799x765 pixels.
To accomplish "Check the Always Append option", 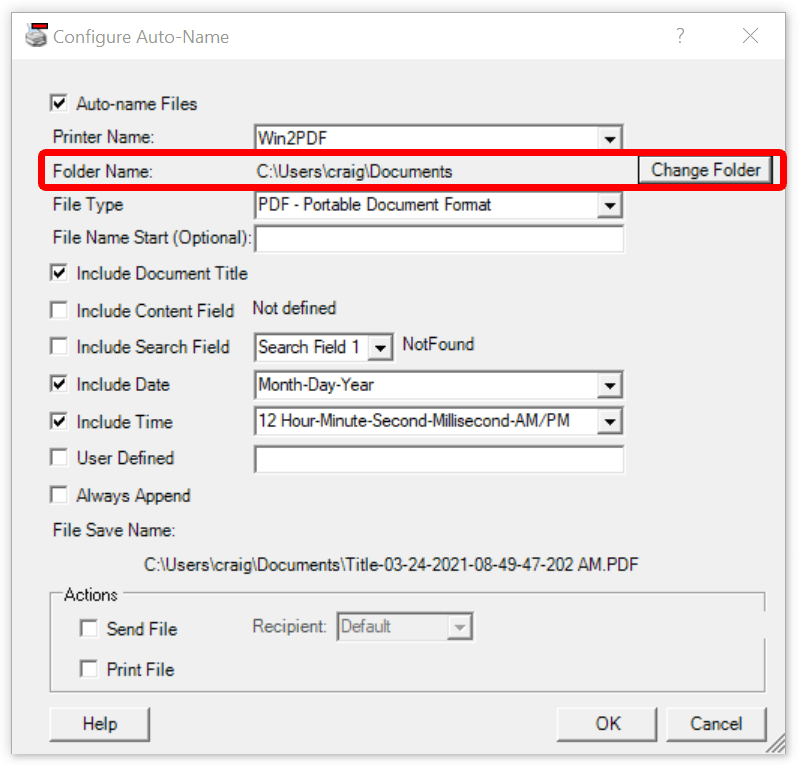I will pos(59,496).
